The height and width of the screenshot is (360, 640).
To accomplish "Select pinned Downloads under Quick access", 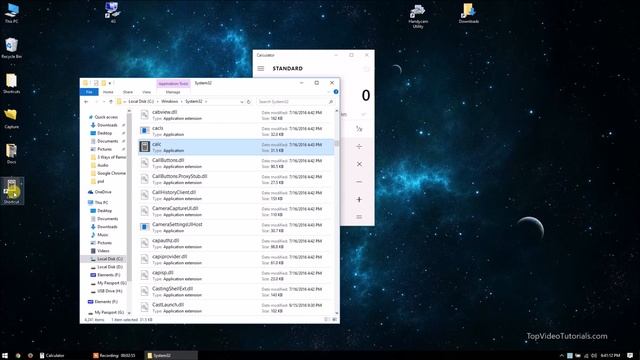I will coord(107,125).
